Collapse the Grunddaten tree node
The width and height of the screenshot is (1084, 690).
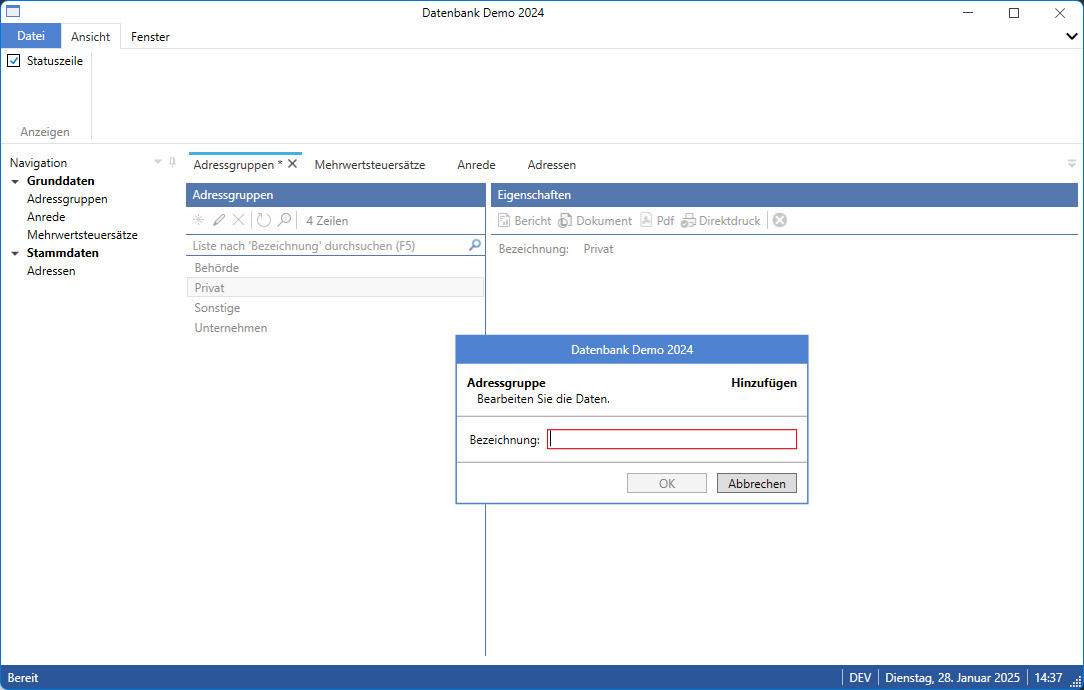click(x=15, y=182)
